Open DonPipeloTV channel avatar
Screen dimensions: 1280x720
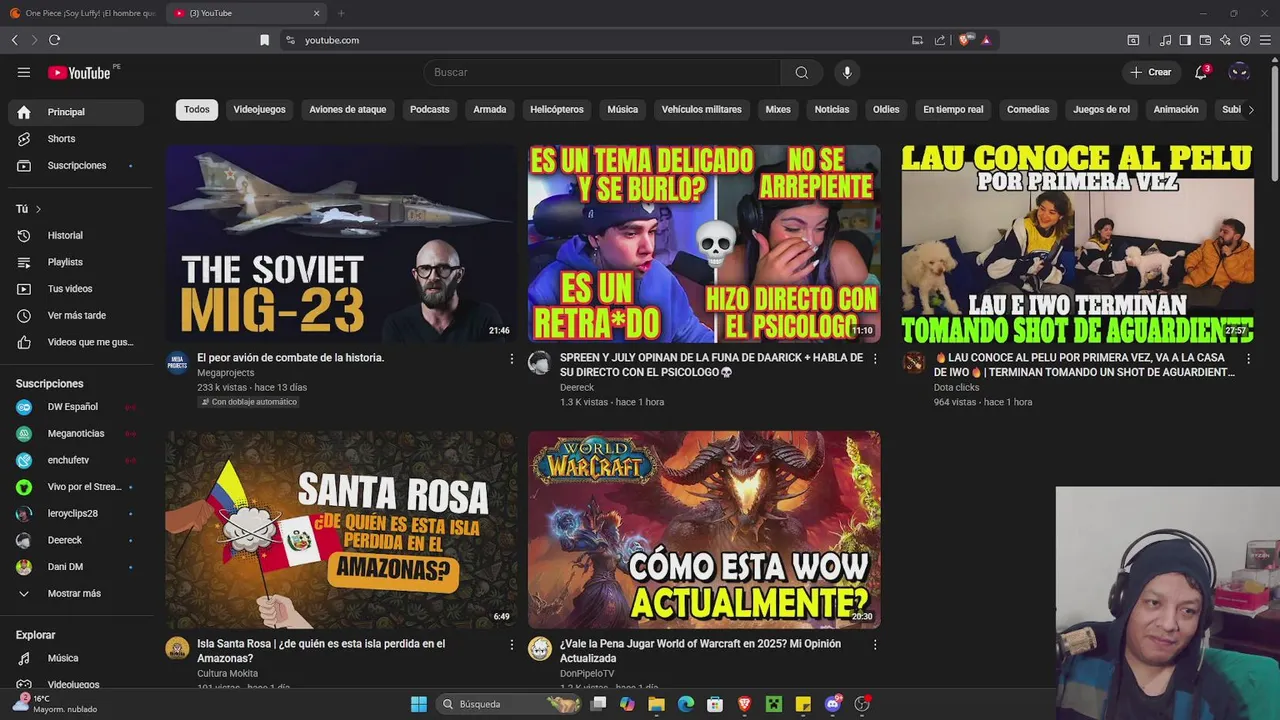tap(540, 648)
